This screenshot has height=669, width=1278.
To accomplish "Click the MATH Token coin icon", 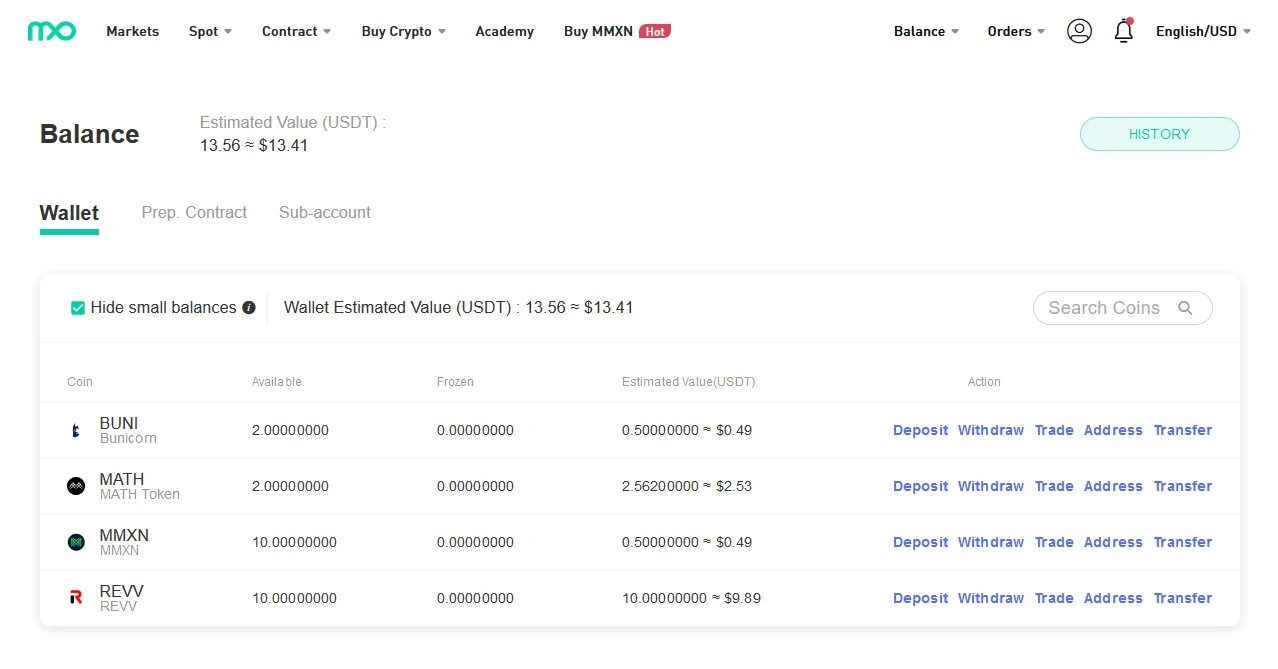I will pyautogui.click(x=76, y=487).
